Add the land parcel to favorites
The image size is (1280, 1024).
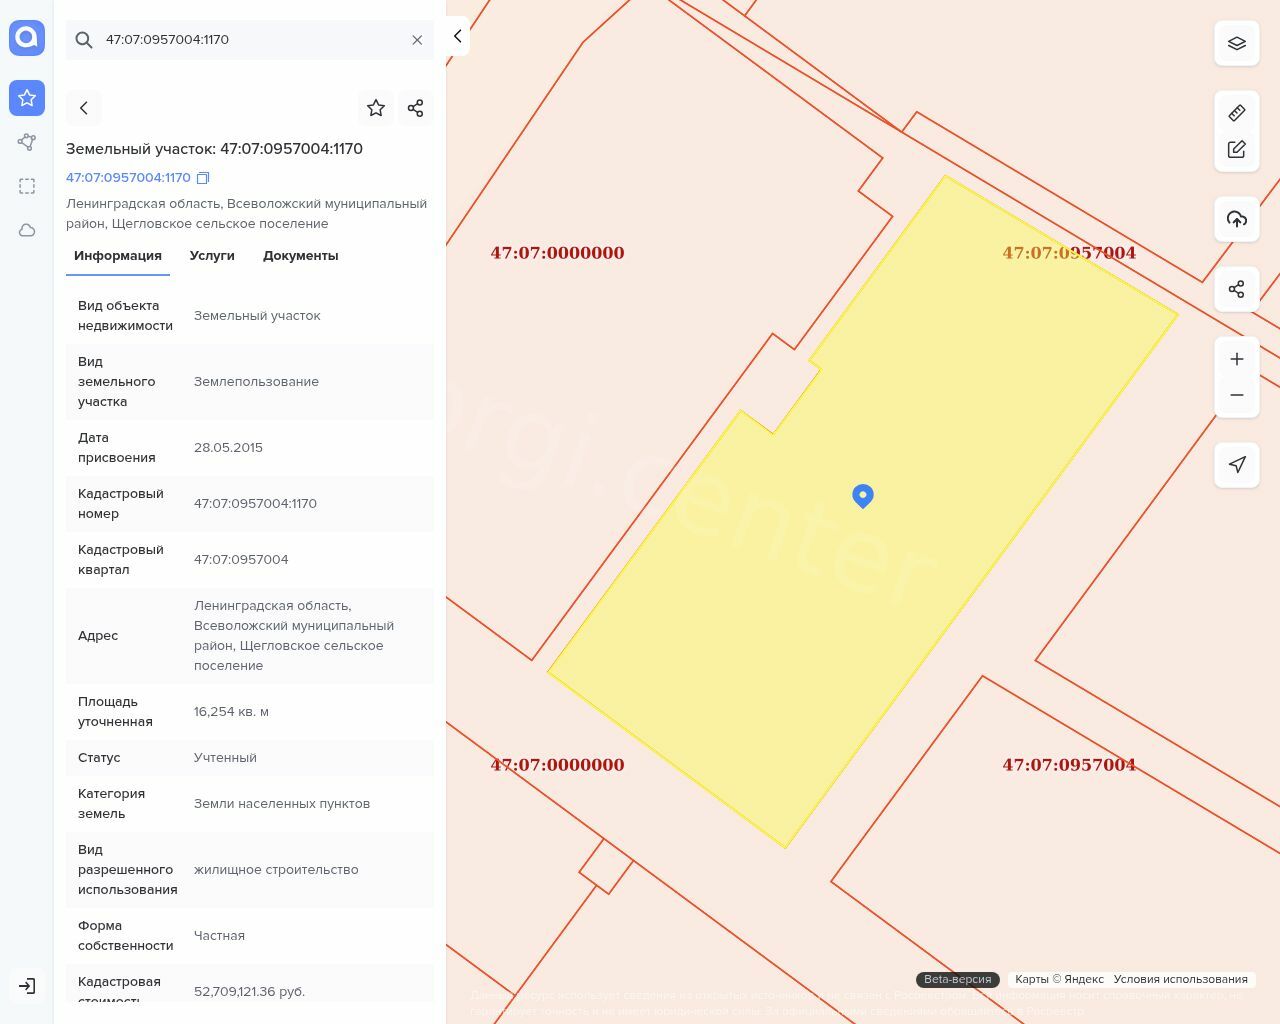(376, 108)
